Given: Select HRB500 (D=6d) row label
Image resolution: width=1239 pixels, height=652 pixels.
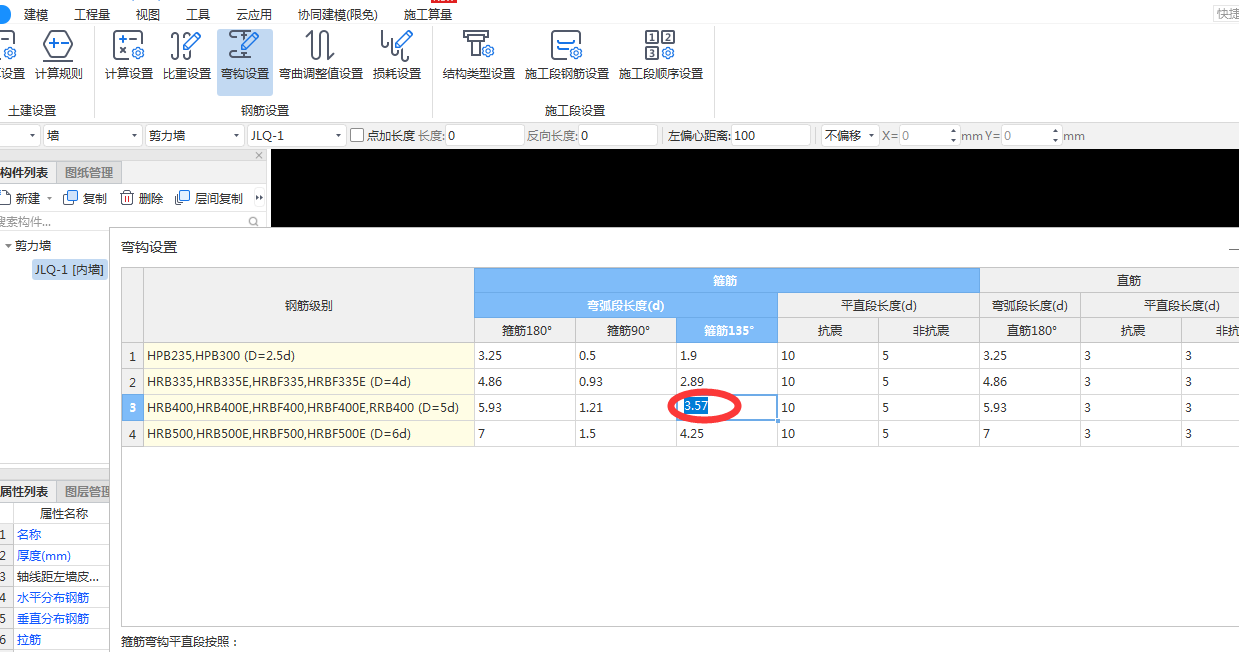Looking at the screenshot, I should pos(309,433).
